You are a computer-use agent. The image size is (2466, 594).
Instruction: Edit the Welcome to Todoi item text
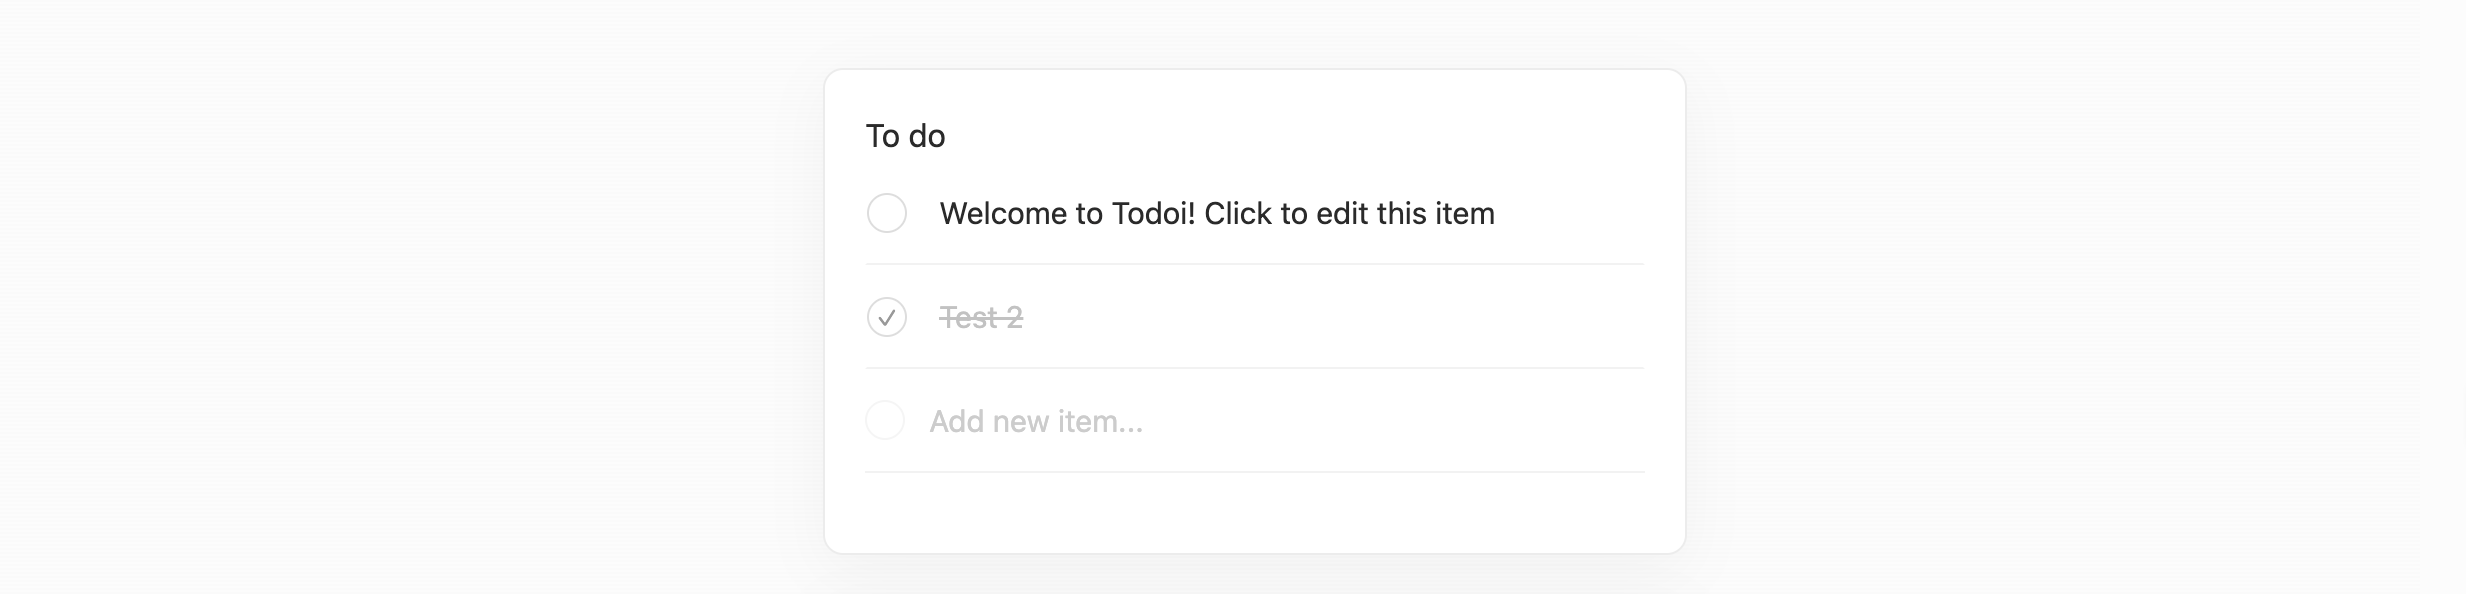(1216, 214)
